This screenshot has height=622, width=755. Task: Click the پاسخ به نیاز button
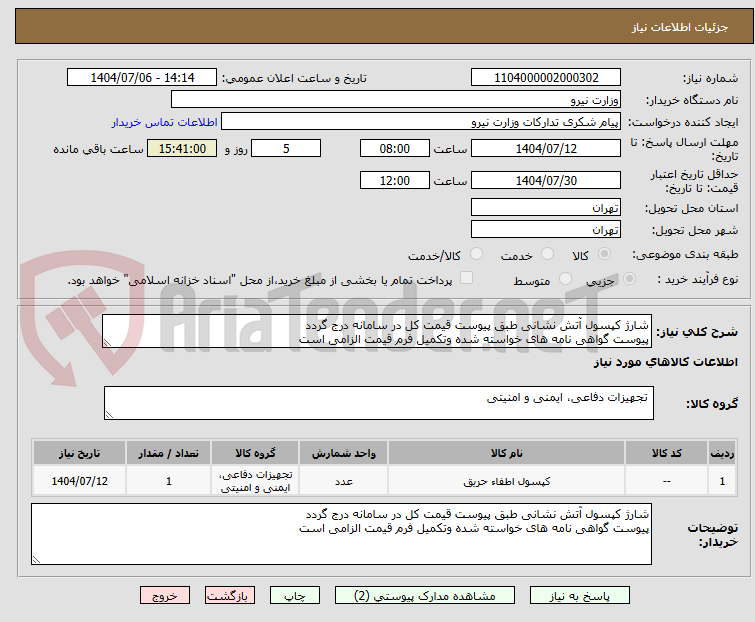tap(579, 596)
